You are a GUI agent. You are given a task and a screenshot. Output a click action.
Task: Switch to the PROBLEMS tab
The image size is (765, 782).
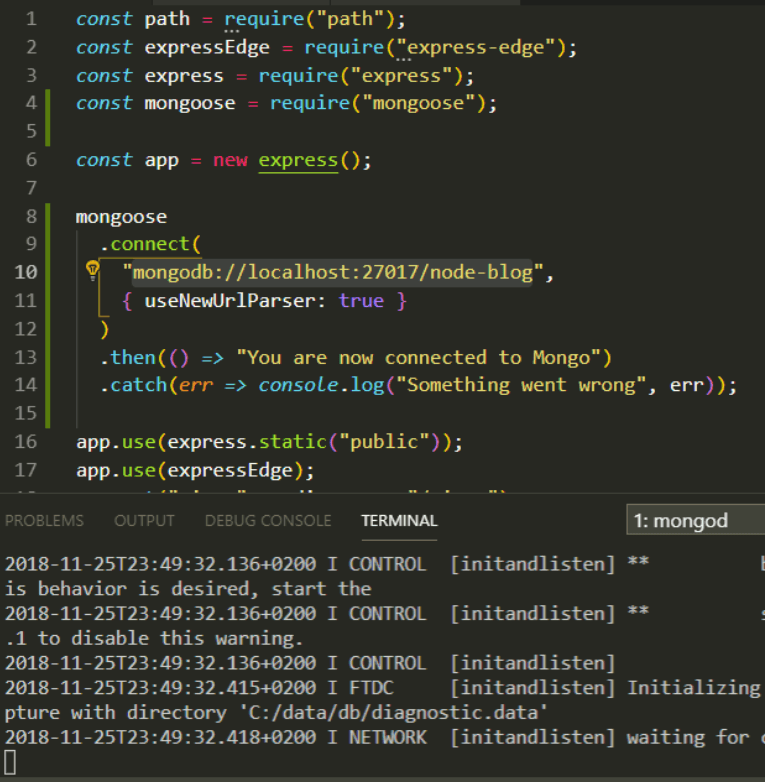pyautogui.click(x=44, y=521)
